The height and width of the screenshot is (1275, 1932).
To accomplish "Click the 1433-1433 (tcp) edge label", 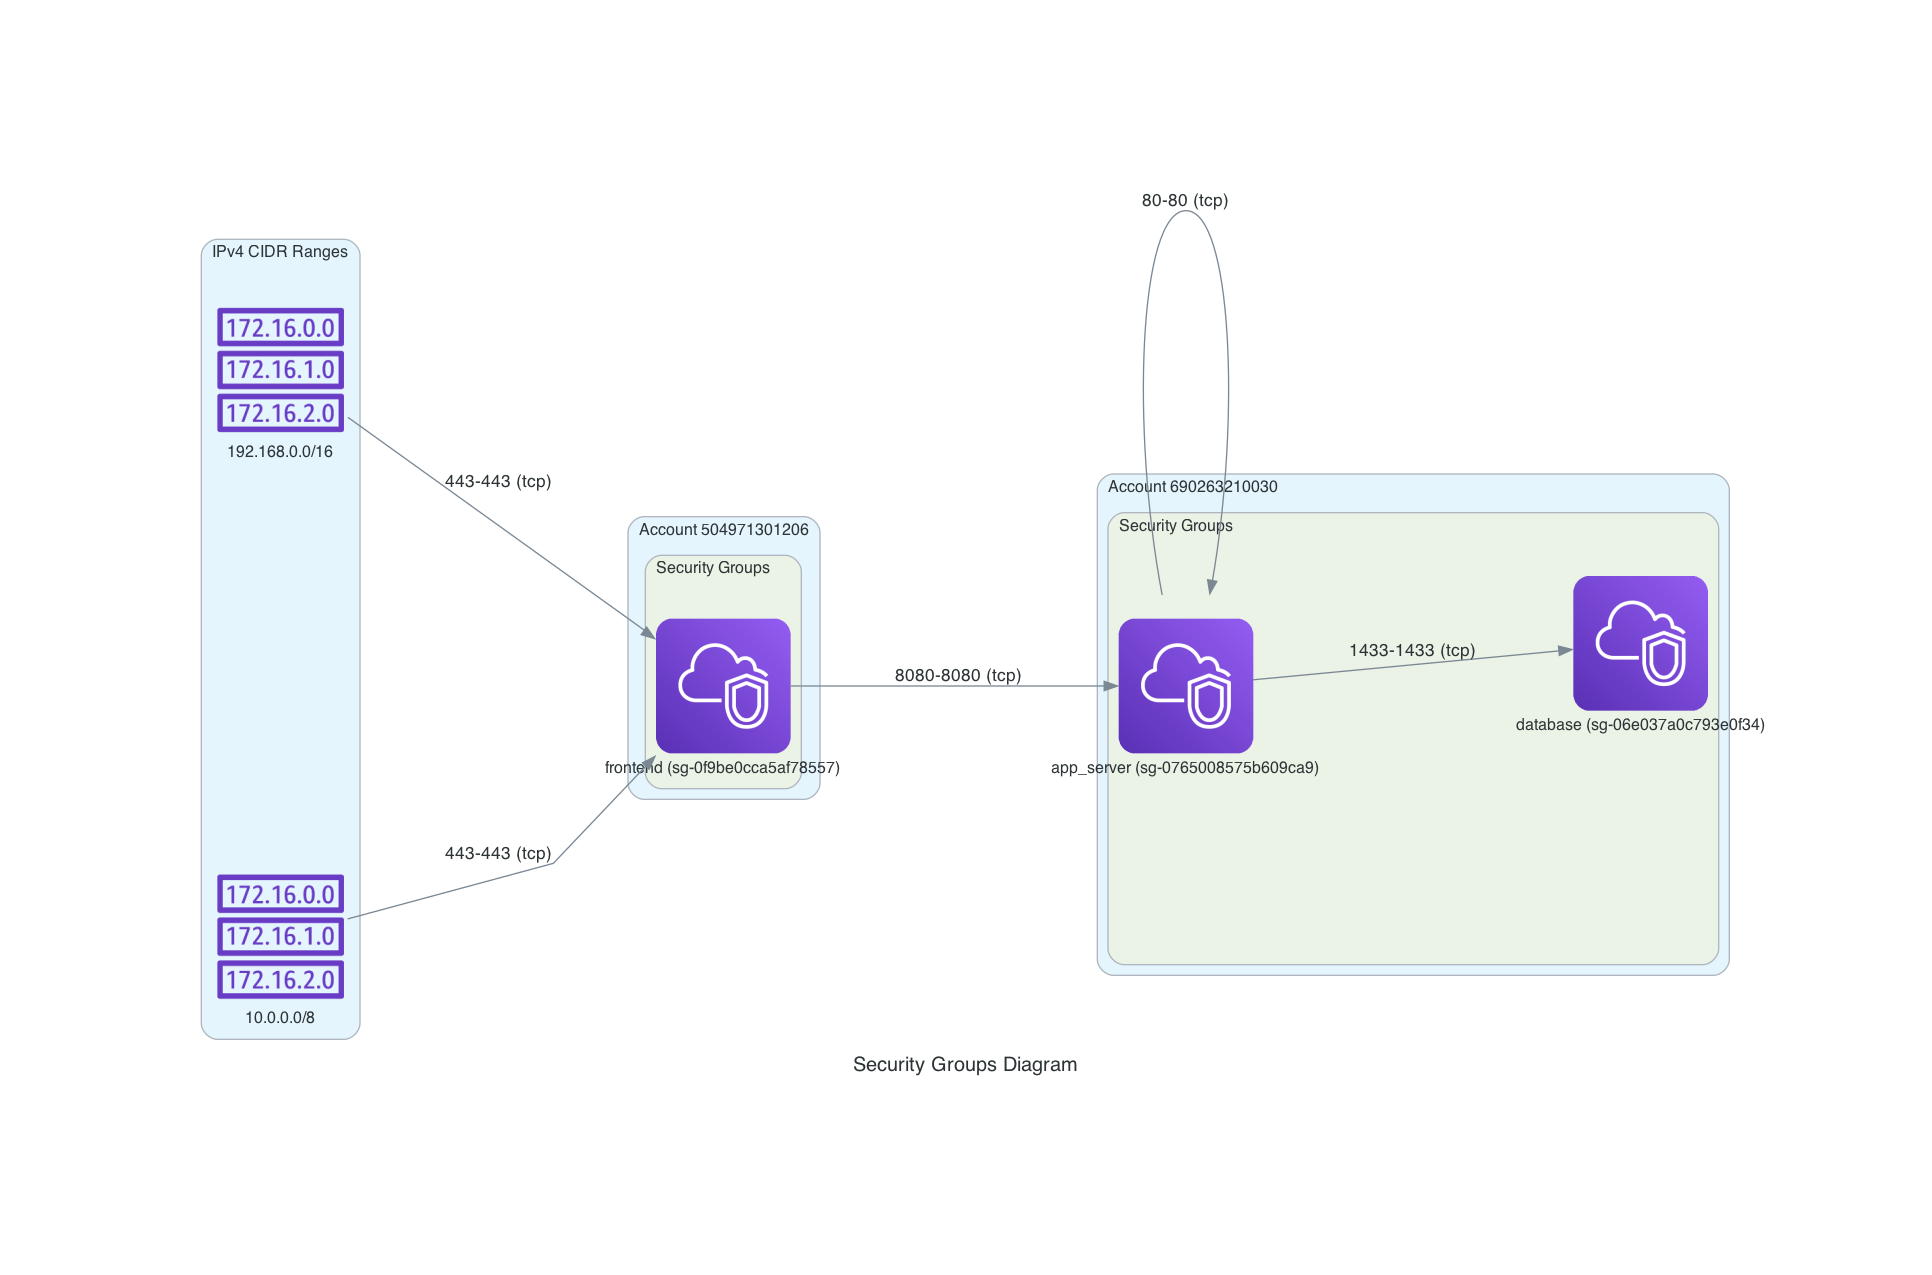I will point(1412,651).
